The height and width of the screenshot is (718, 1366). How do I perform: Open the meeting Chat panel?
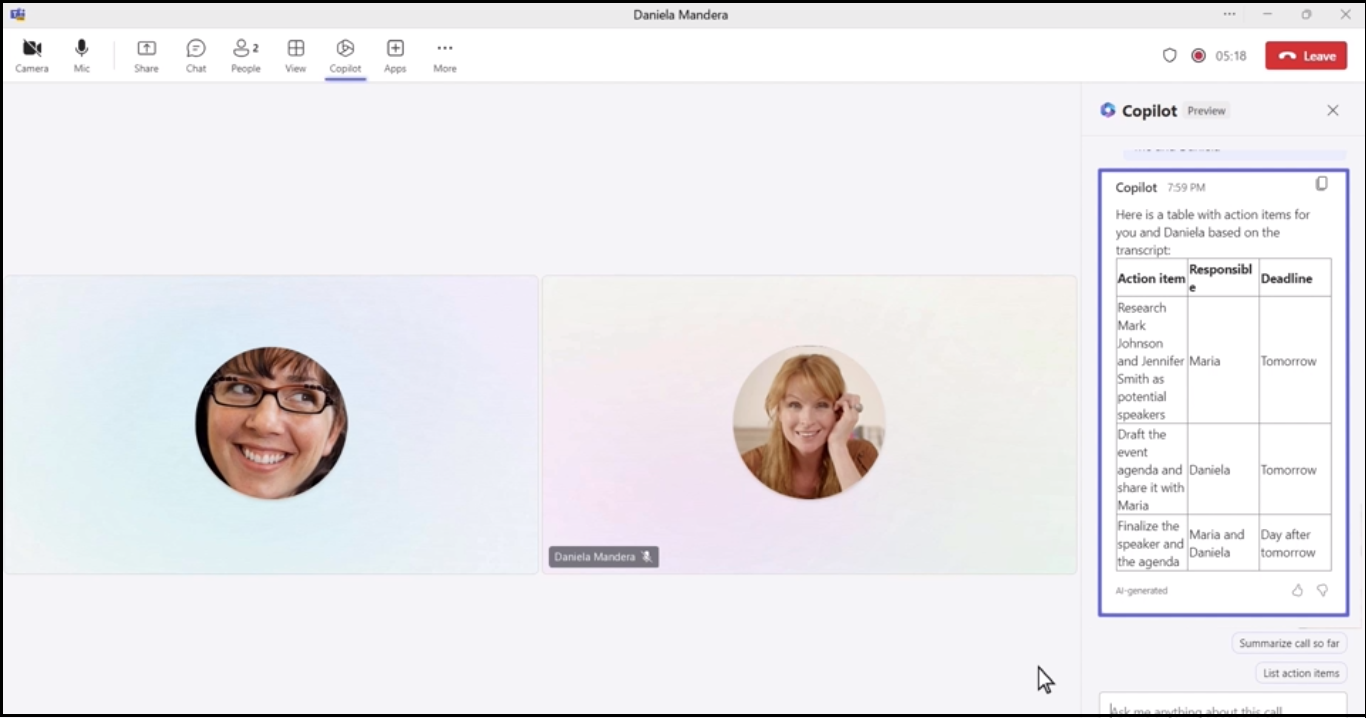coord(196,55)
